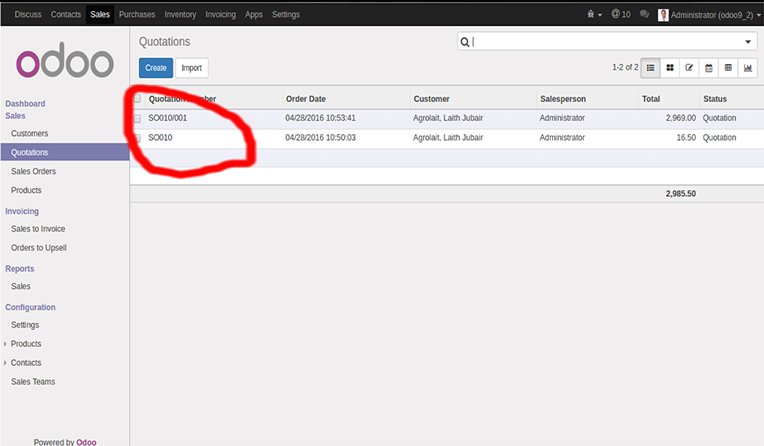Click the search magnifier icon

point(465,42)
